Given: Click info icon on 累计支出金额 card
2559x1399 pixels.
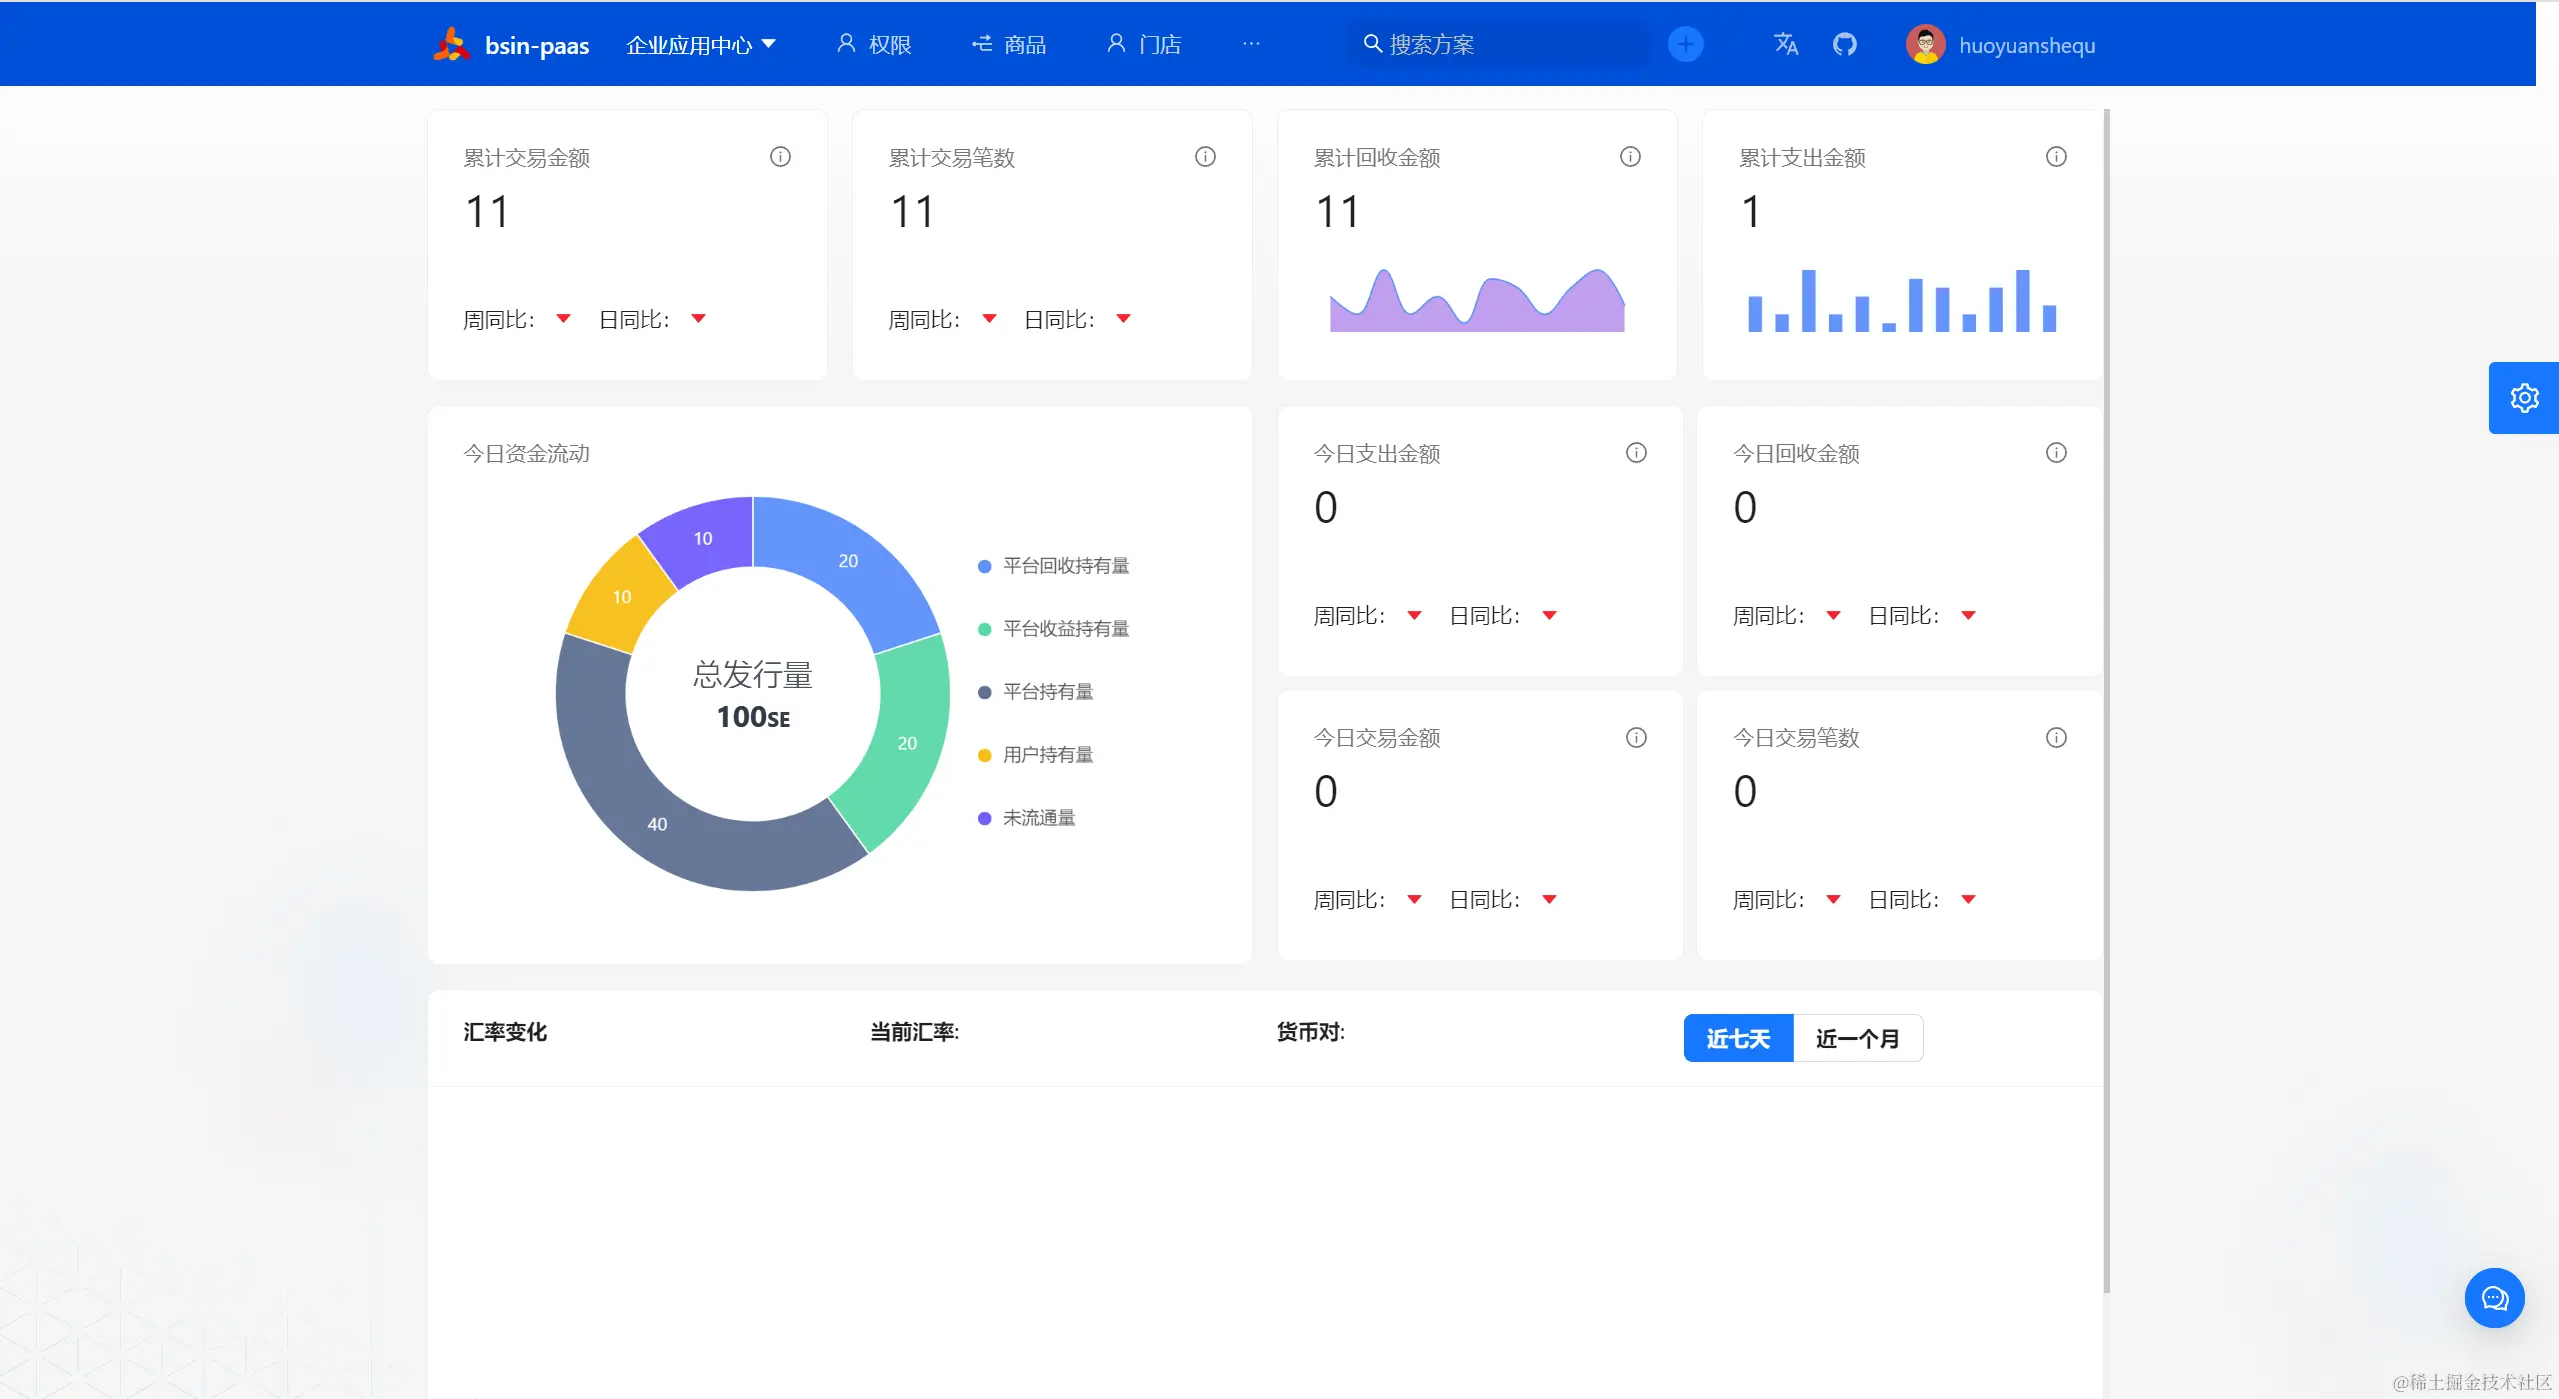Looking at the screenshot, I should click(2056, 157).
